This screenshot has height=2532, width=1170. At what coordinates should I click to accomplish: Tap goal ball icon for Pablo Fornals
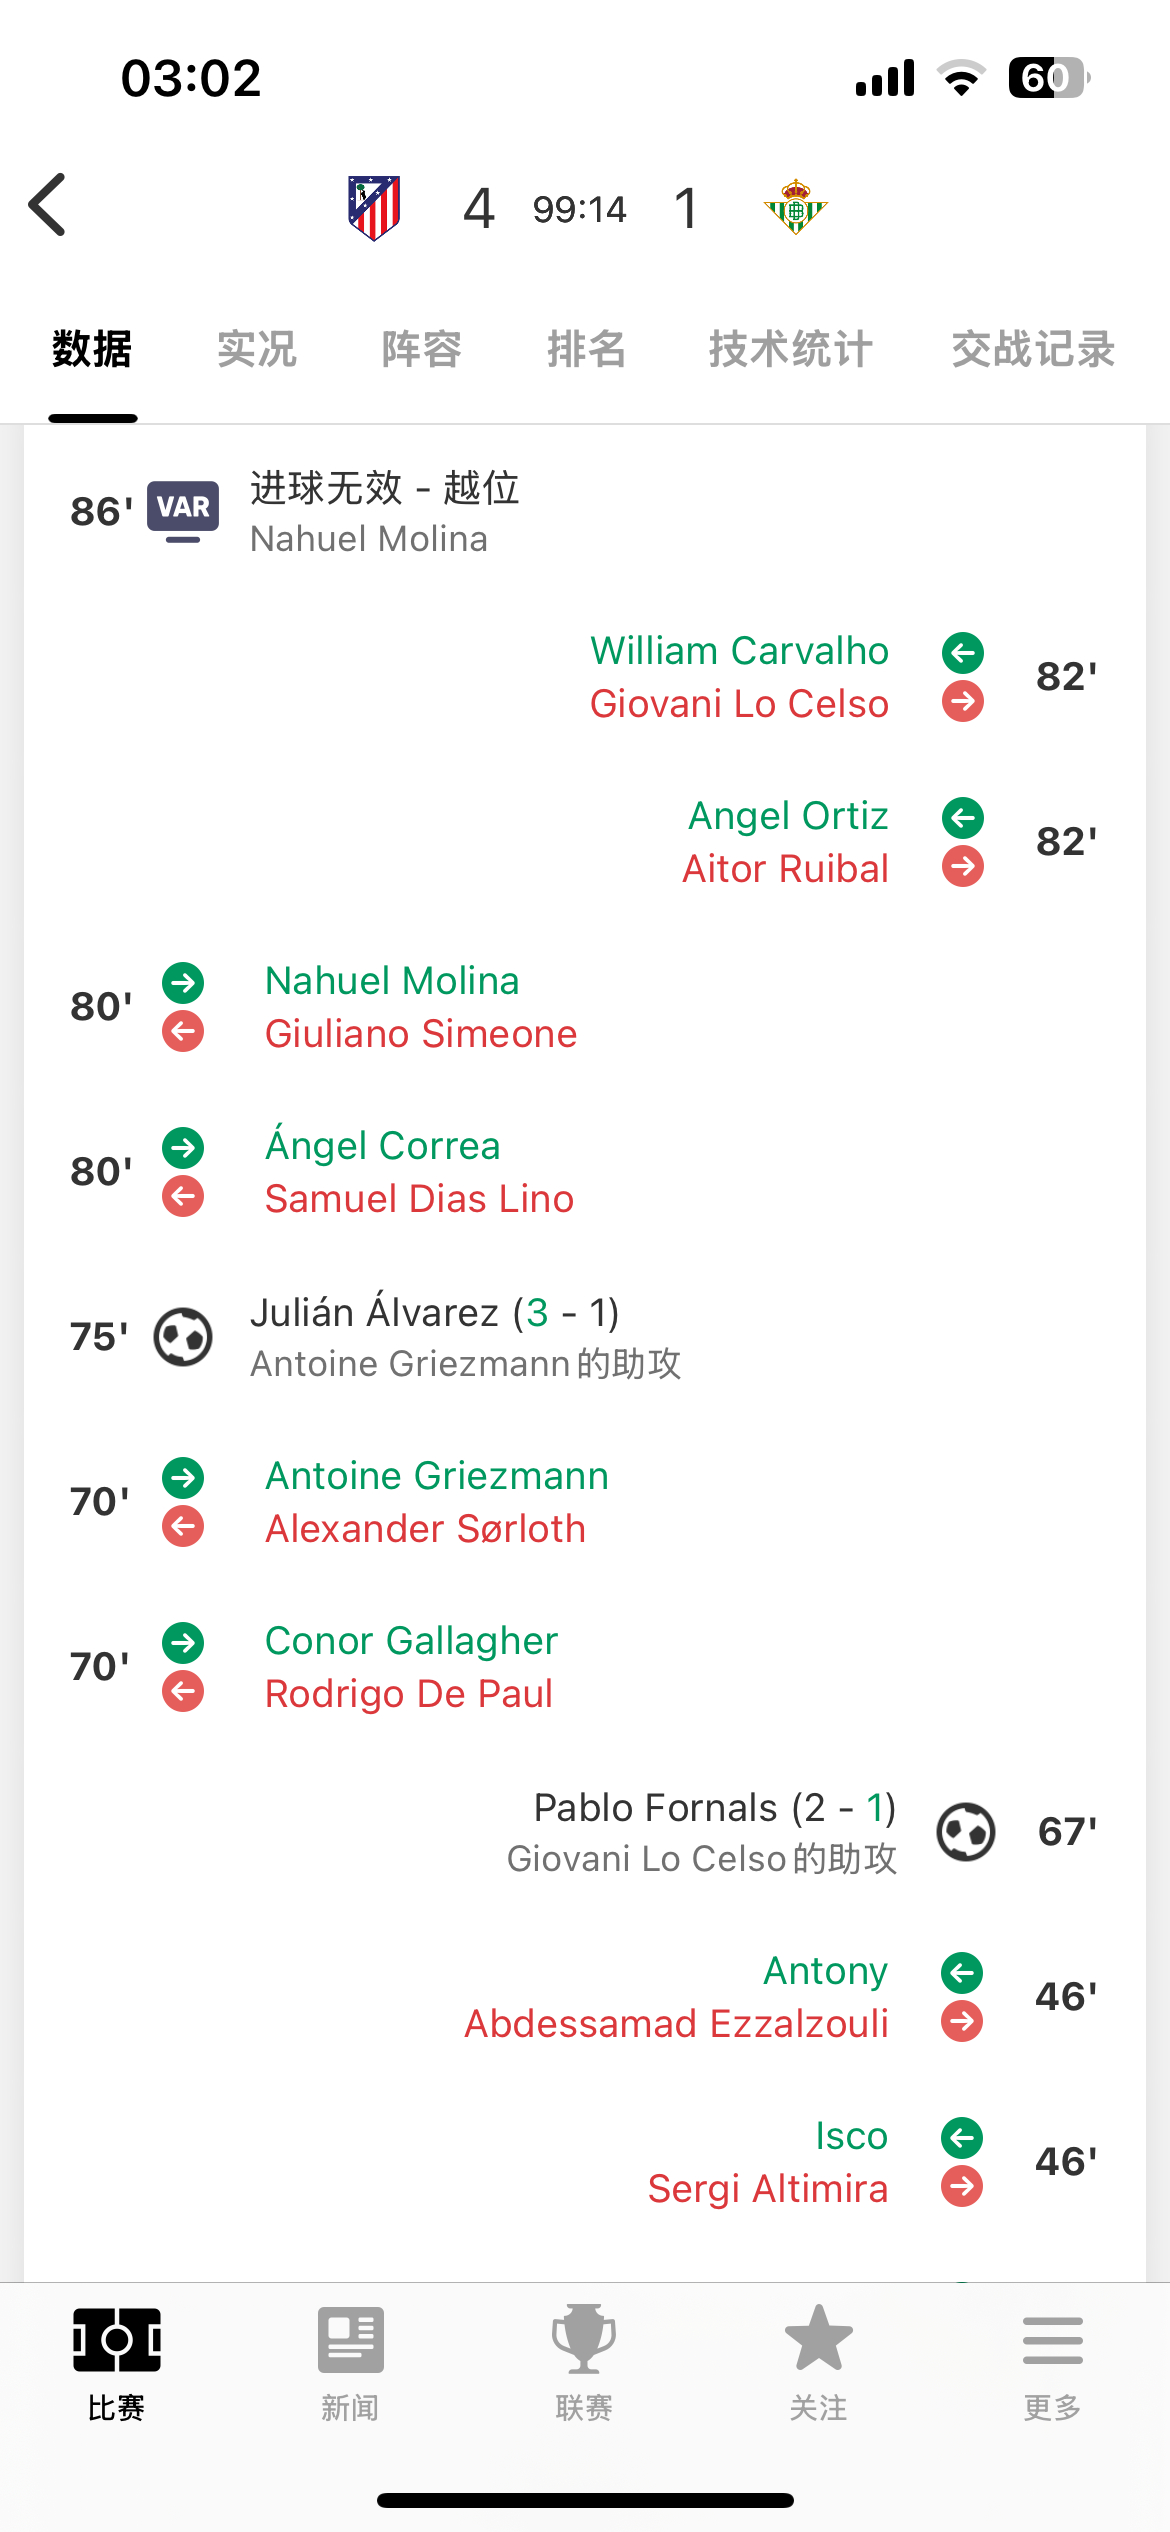pos(966,1832)
